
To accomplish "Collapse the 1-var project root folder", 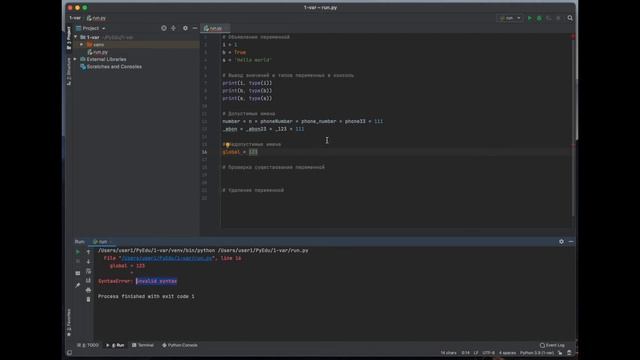I will (x=76, y=37).
